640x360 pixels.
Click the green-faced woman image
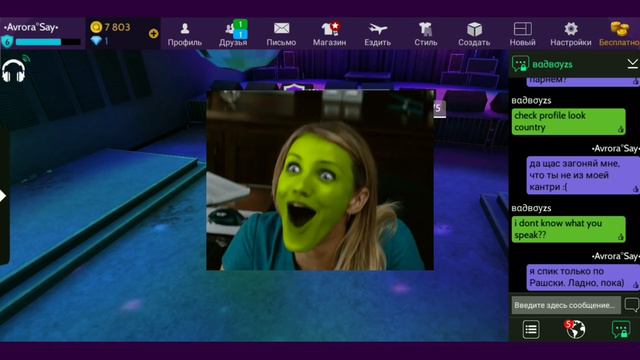coord(320,180)
